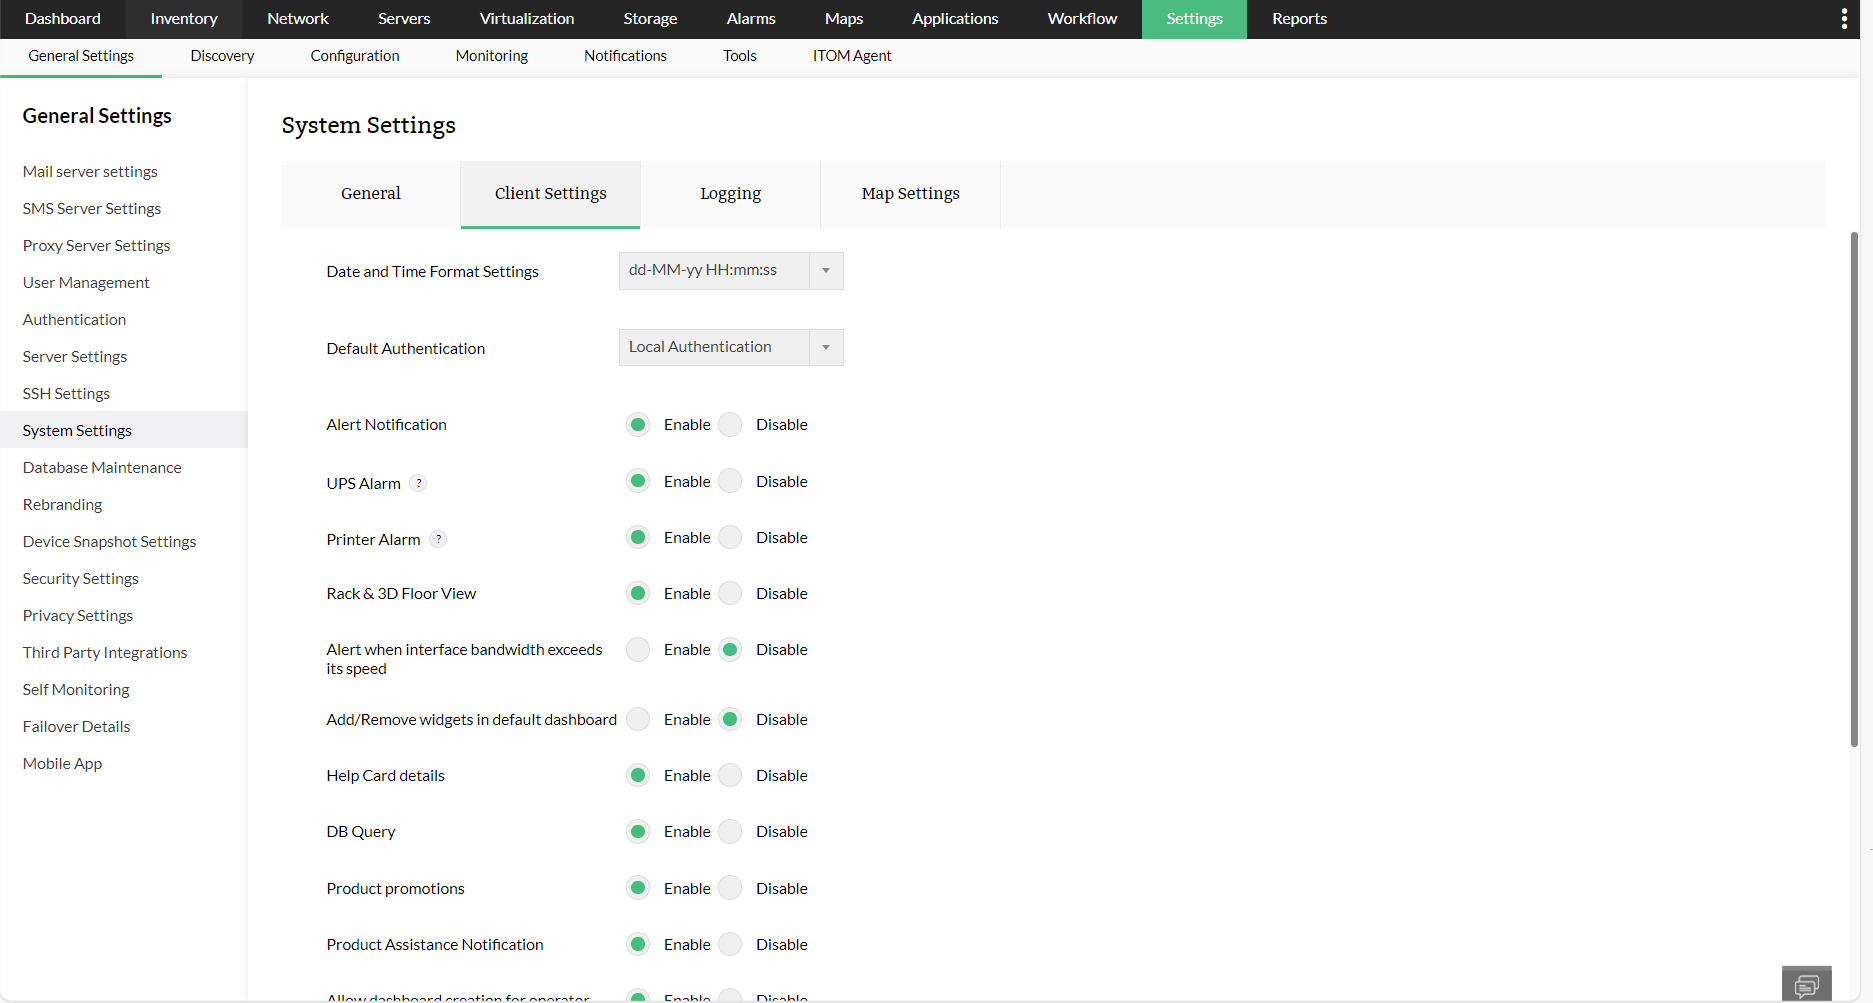
Task: Open Rebranding sidebar link
Action: click(62, 505)
